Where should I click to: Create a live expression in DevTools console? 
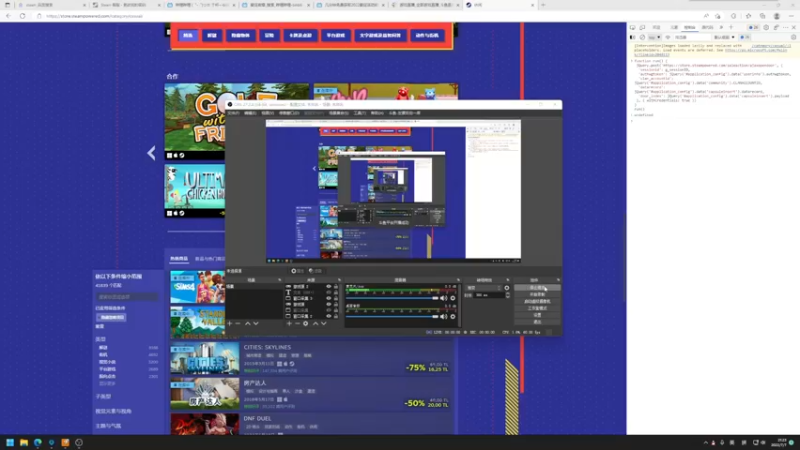point(668,37)
